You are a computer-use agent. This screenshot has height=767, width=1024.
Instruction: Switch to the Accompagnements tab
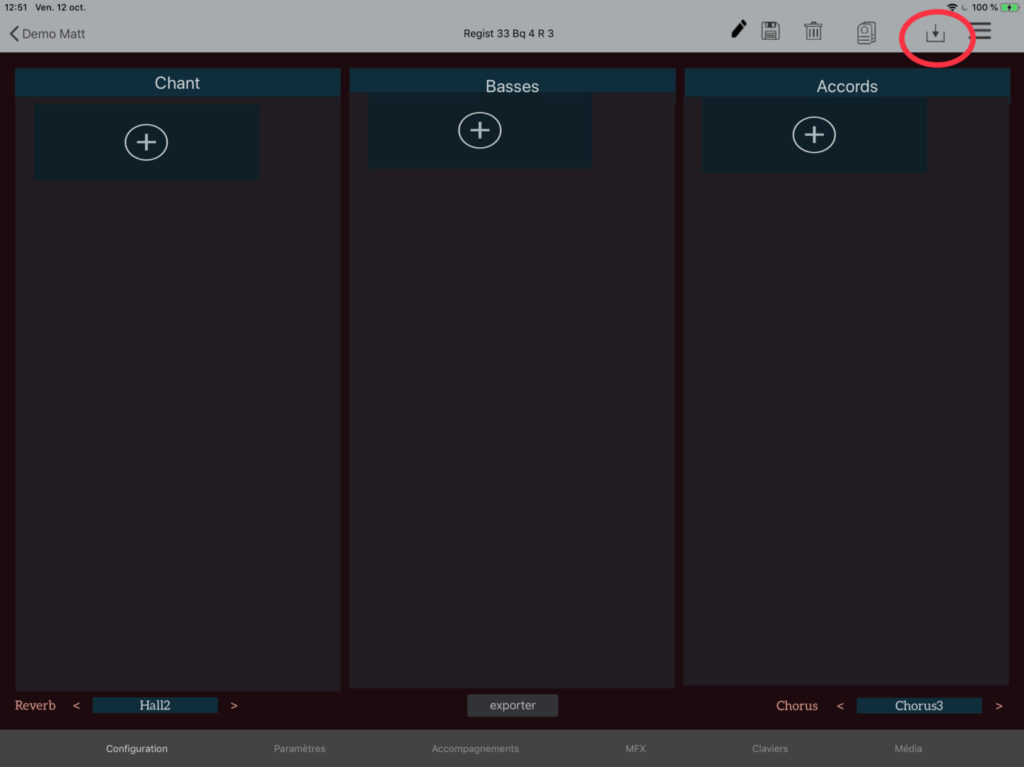point(475,749)
